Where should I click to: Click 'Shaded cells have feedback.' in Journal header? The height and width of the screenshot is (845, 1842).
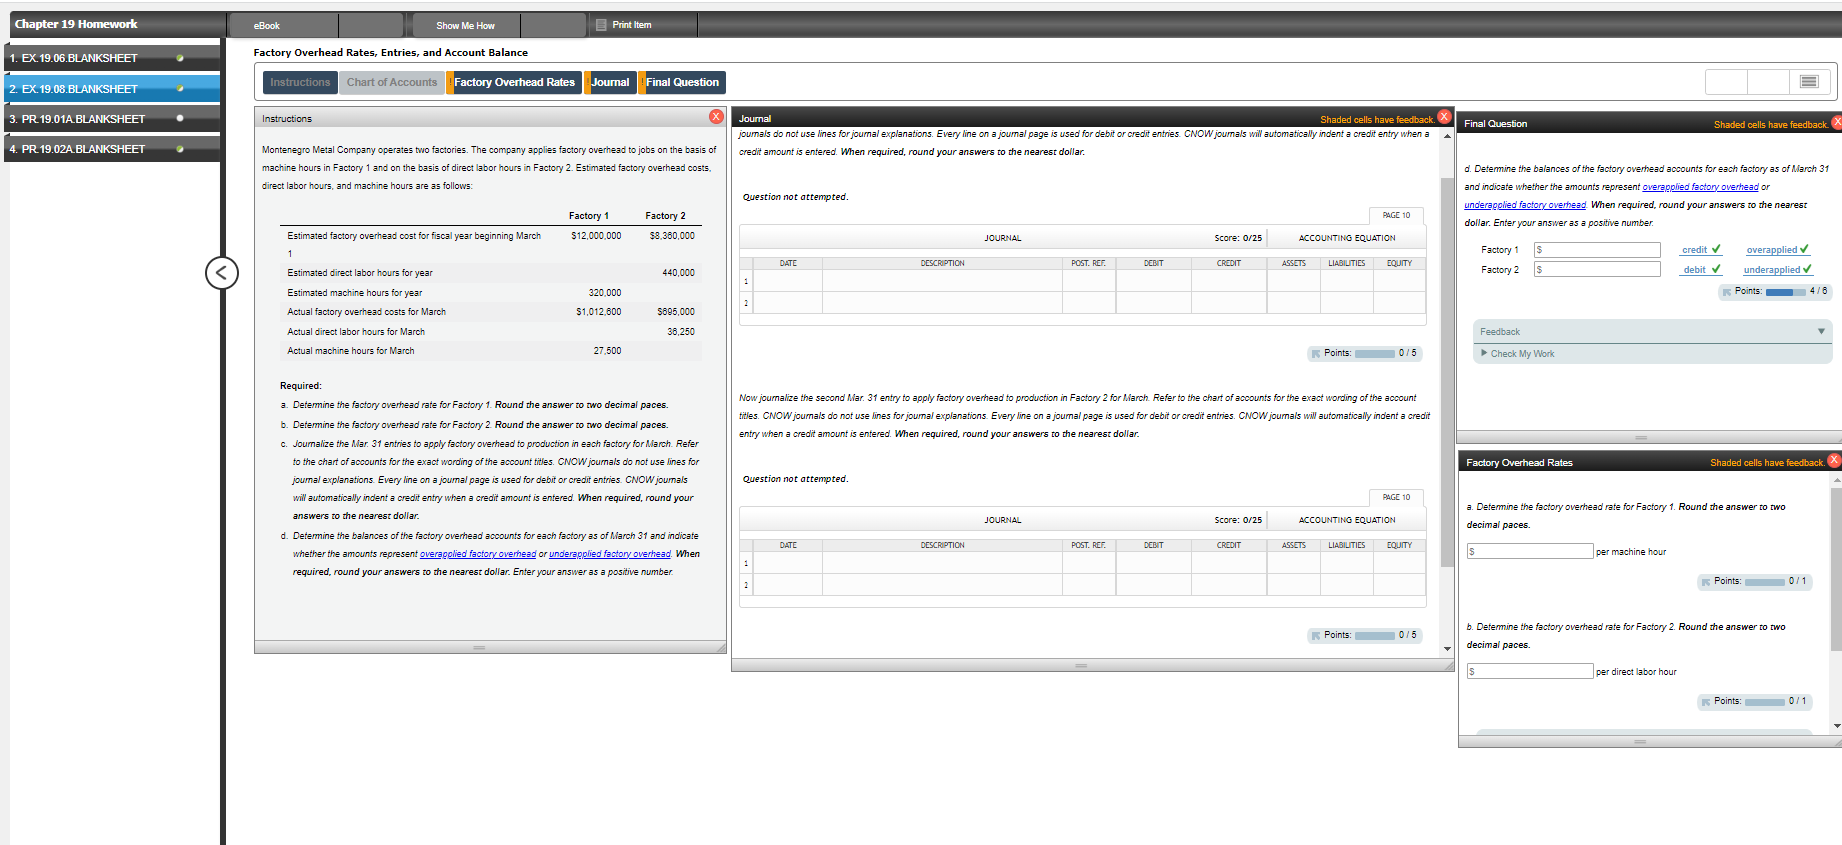click(1377, 119)
